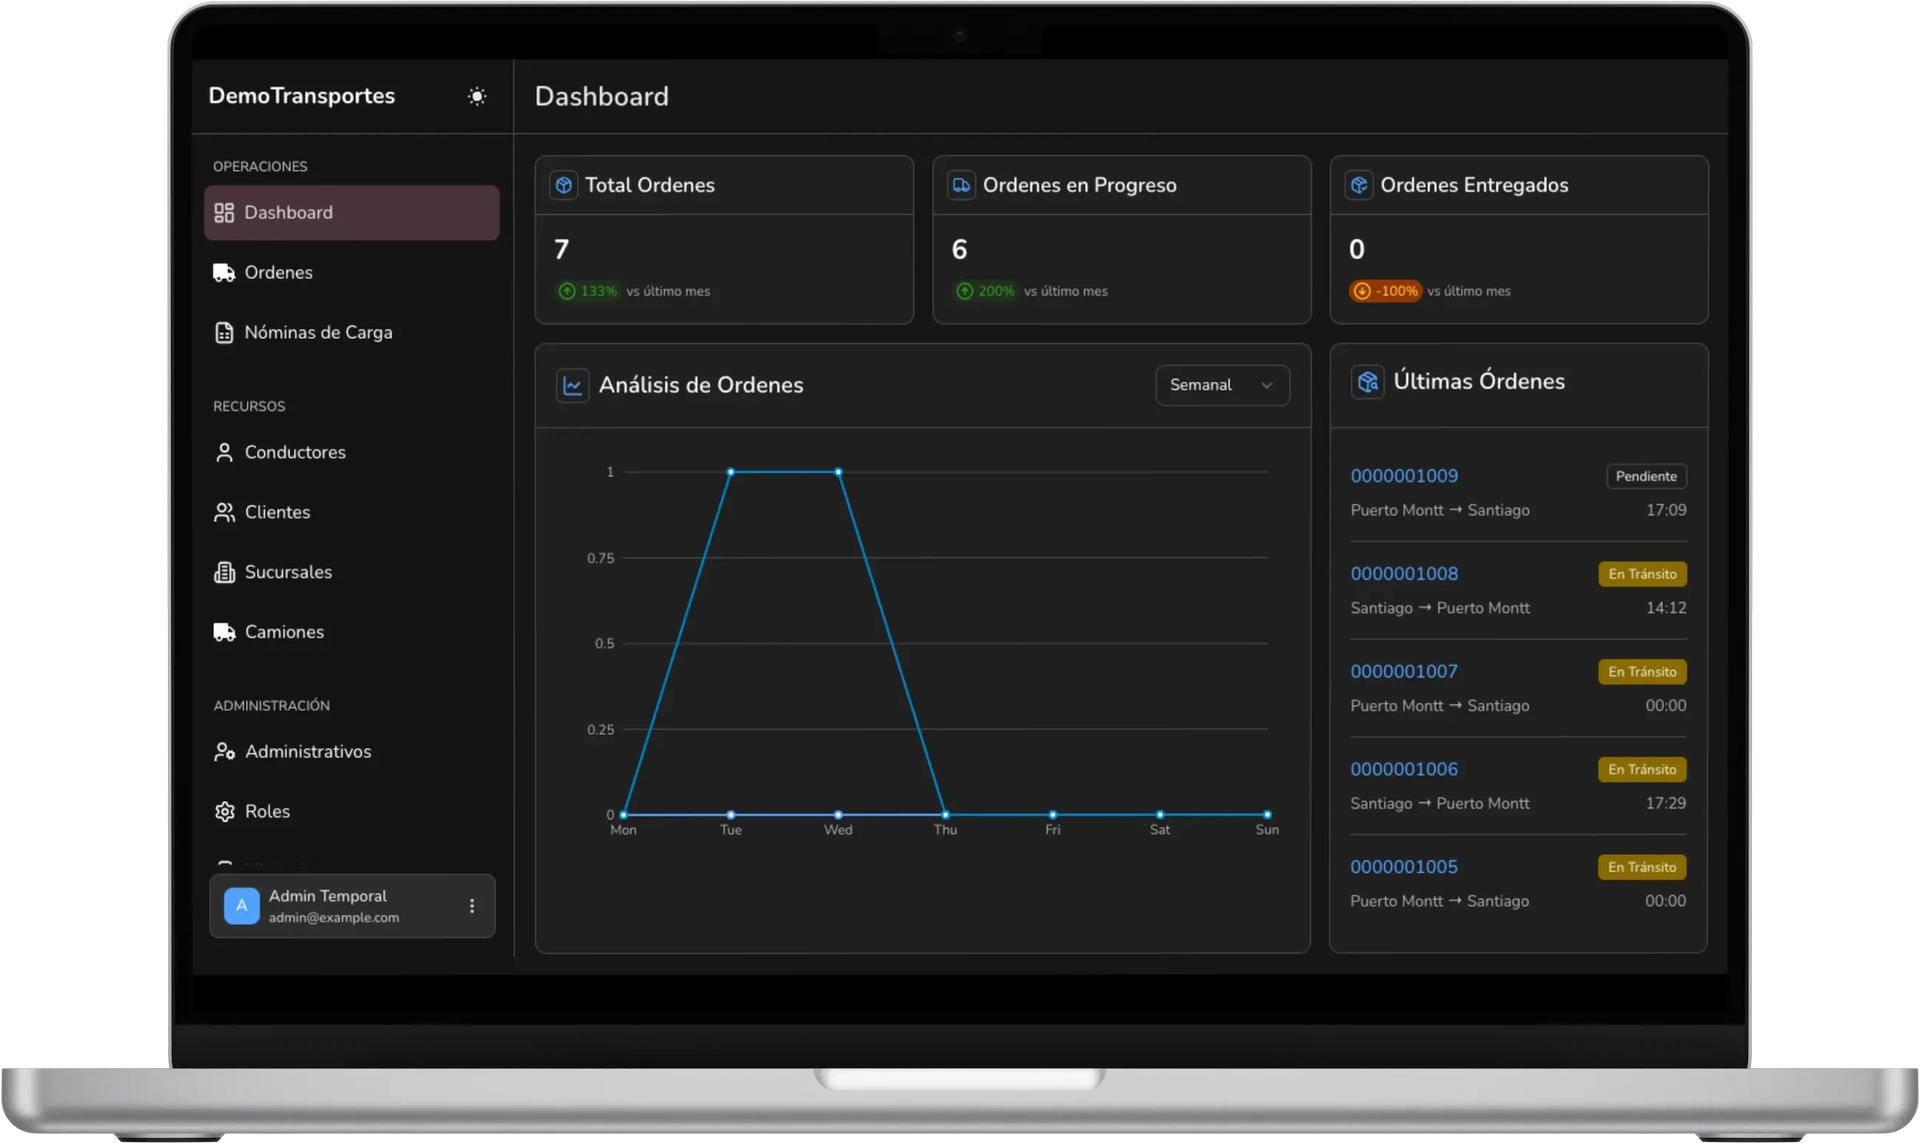
Task: Open the Semanal dropdown
Action: [x=1221, y=385]
